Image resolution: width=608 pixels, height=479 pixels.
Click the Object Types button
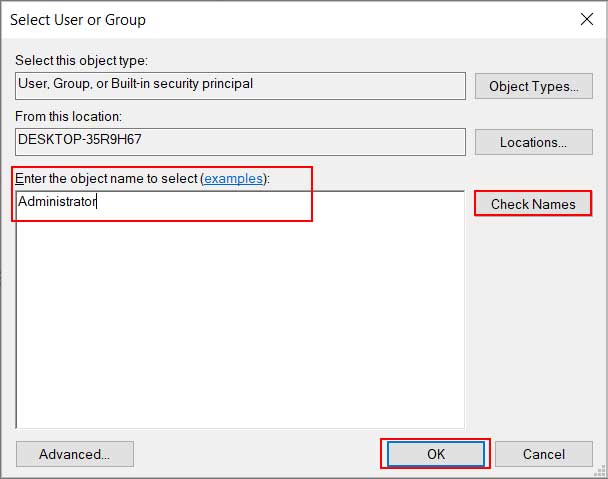[533, 86]
